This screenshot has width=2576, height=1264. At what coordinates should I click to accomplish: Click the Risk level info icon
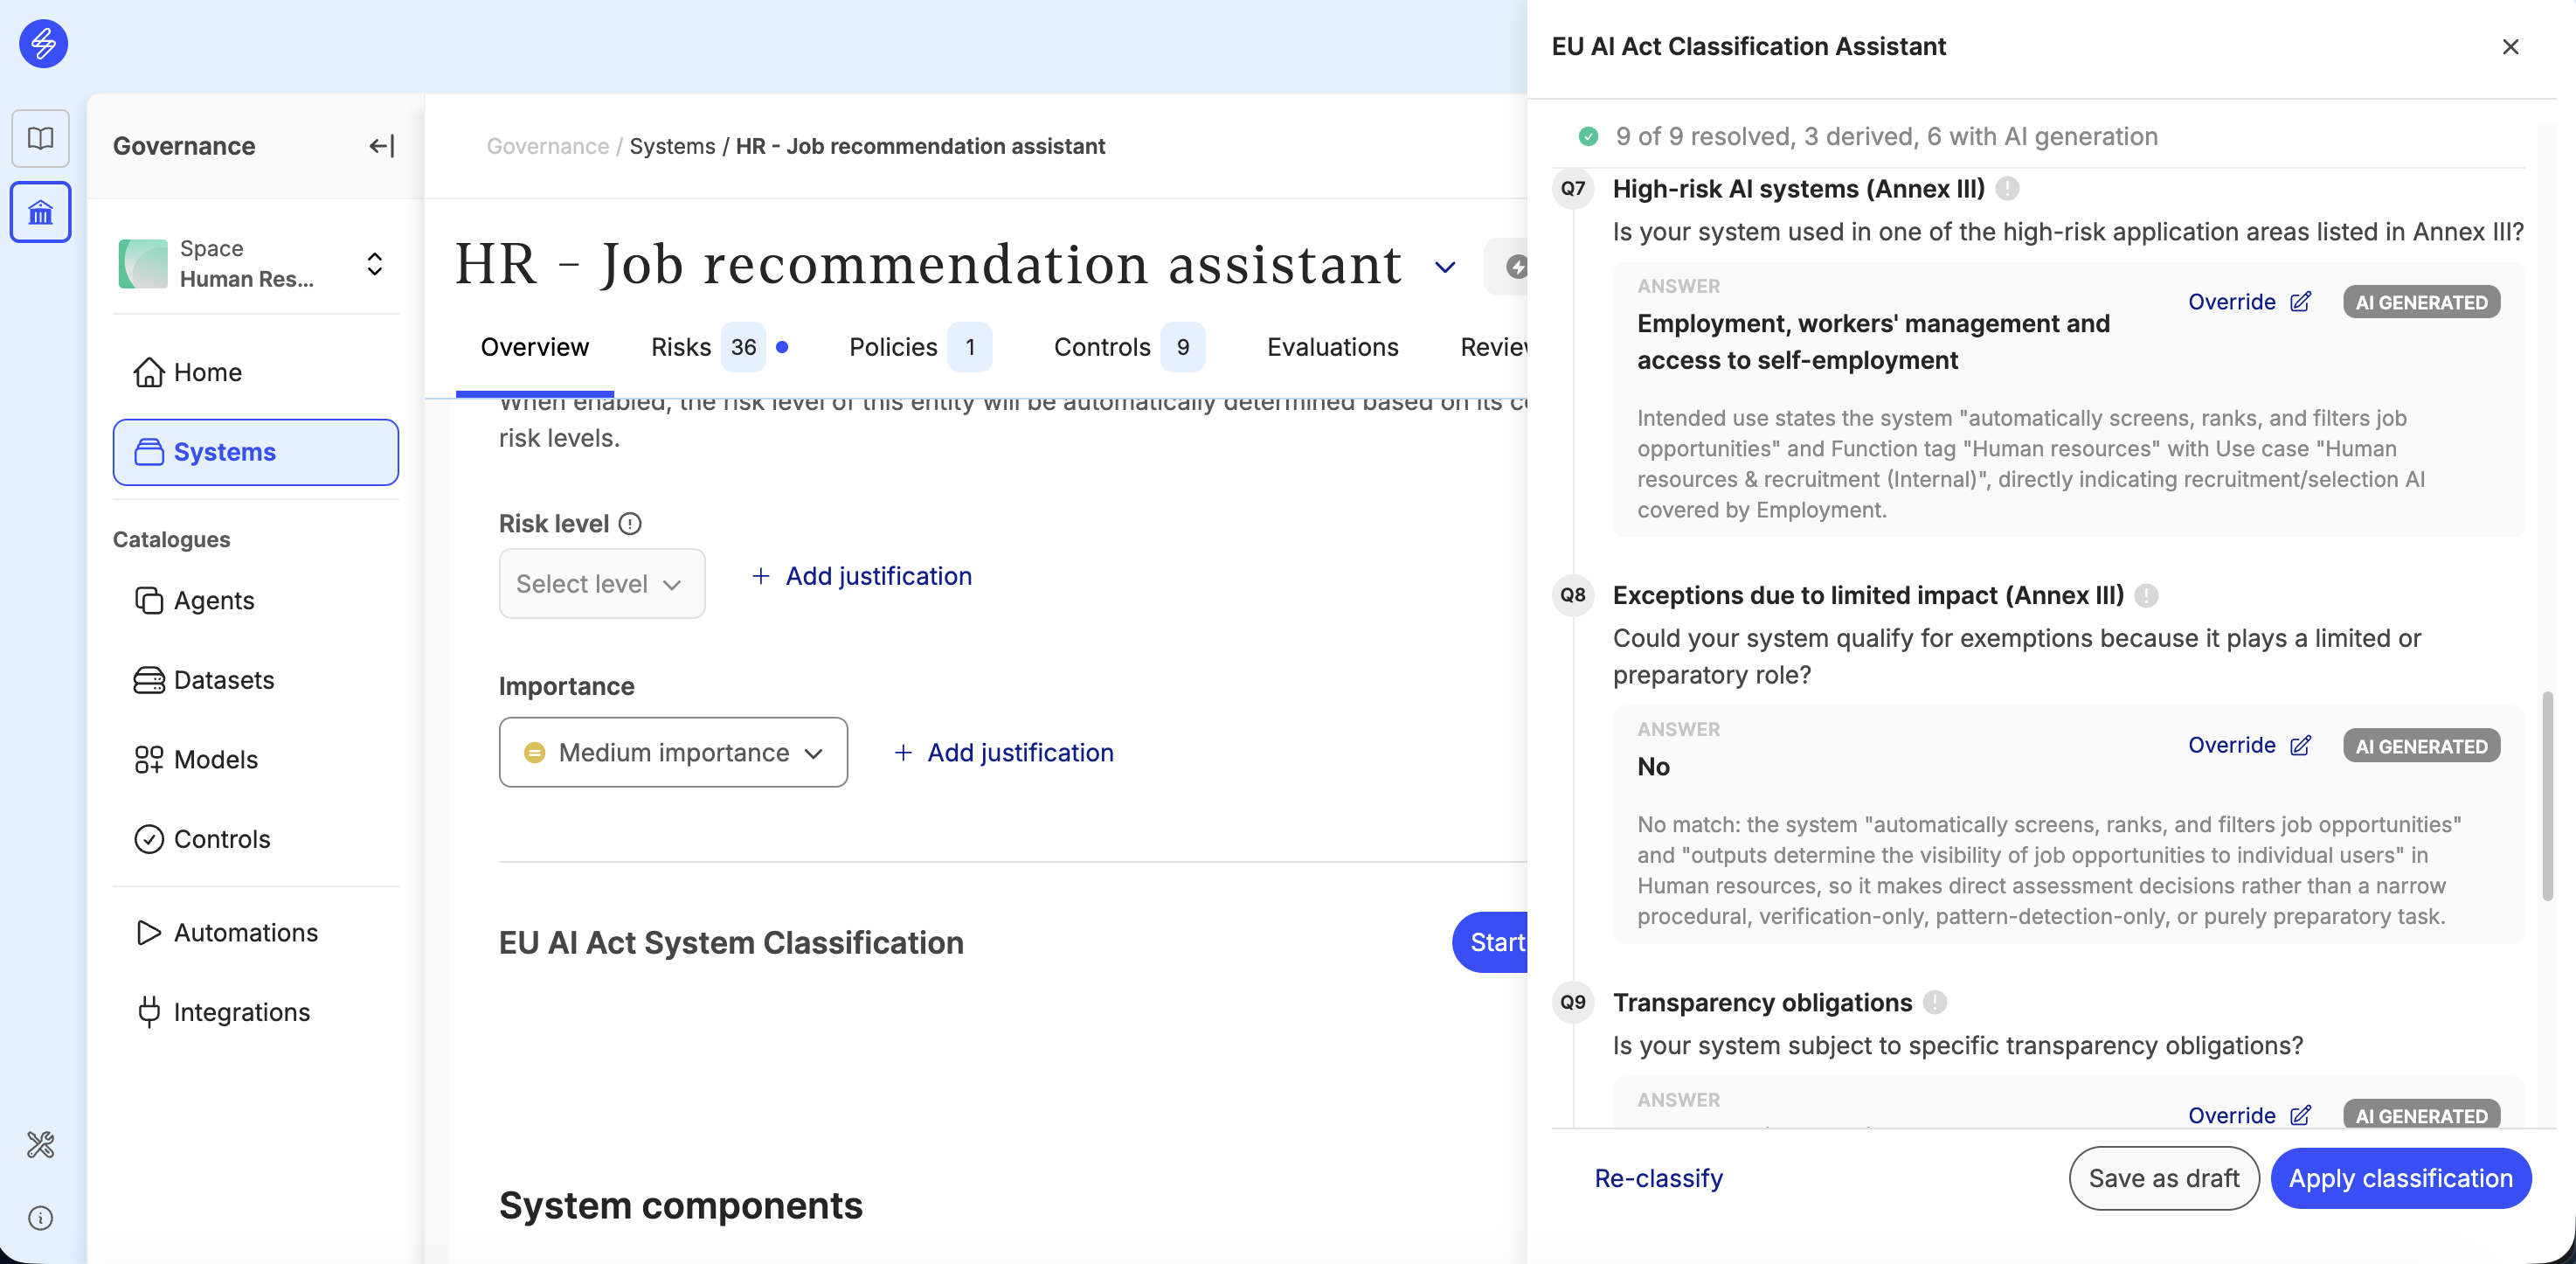click(x=630, y=524)
